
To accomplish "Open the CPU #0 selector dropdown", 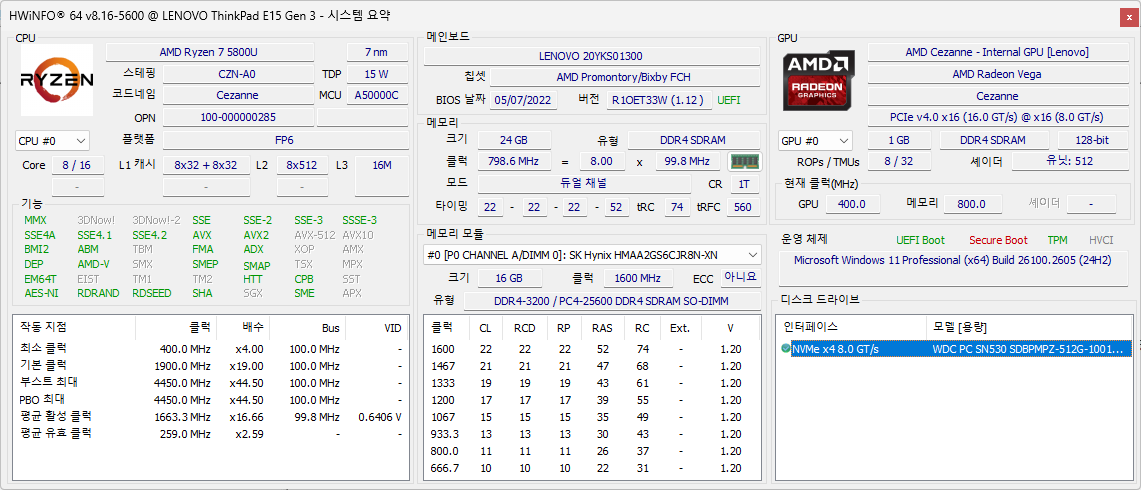I will [x=52, y=141].
